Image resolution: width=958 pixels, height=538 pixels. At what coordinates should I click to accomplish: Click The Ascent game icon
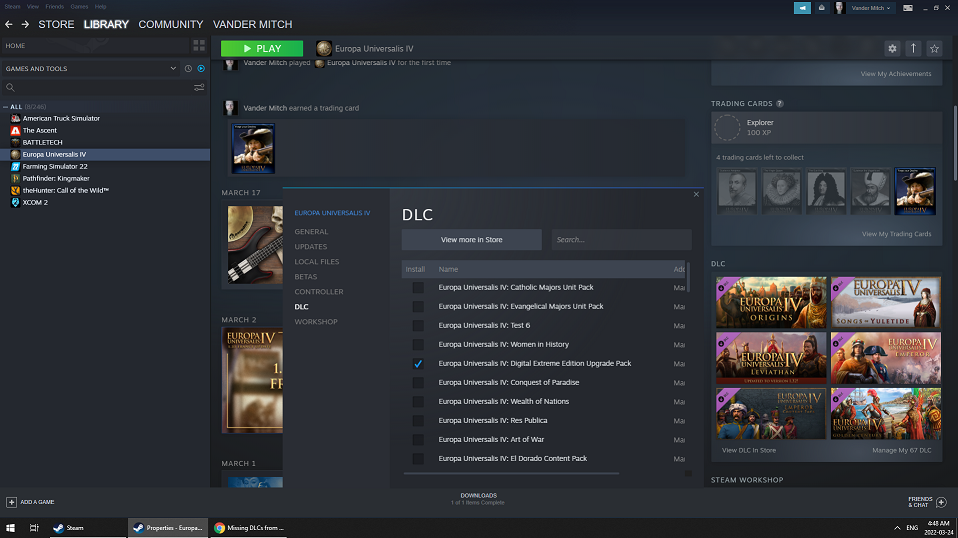(x=15, y=130)
